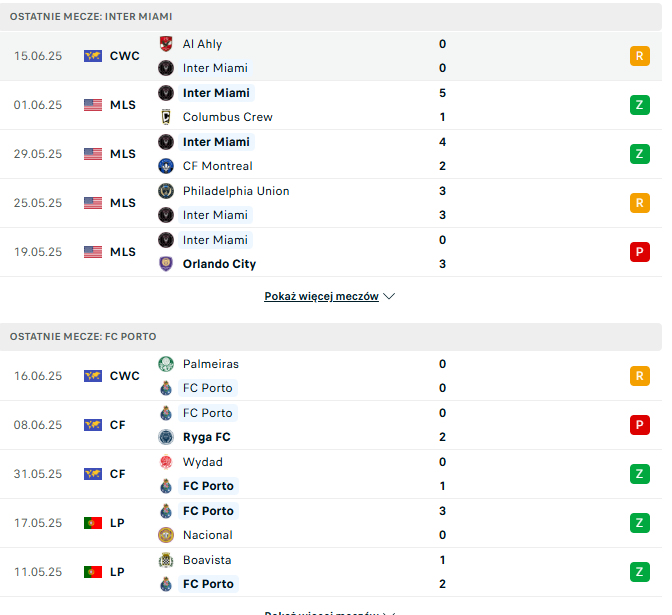Click the Orlando City purple logo

(x=166, y=264)
